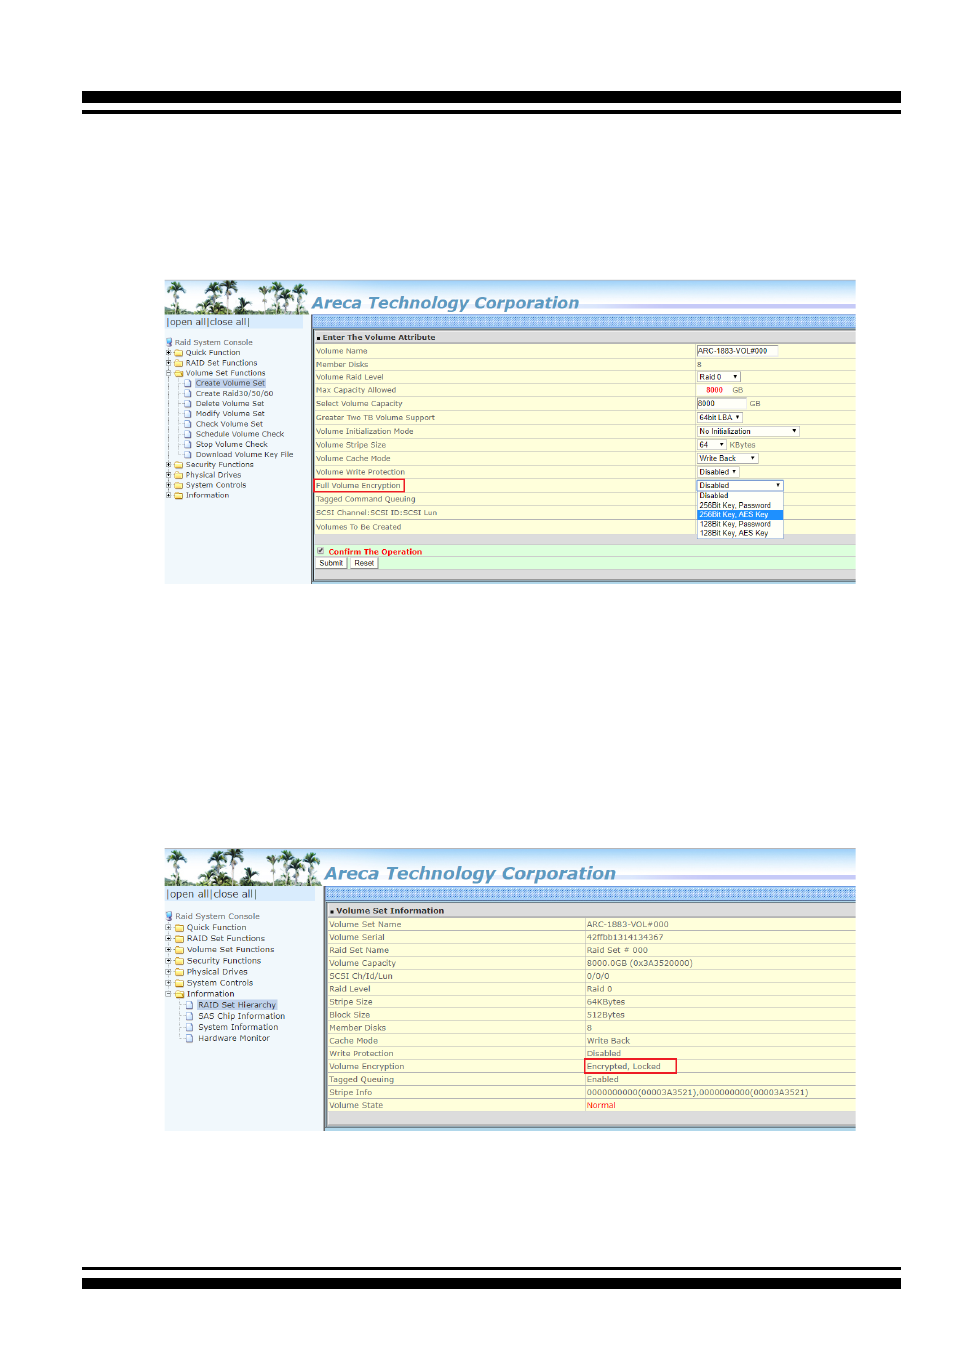Expand RAID Set Functions plus box, bottom screenshot
The image size is (954, 1354).
(x=168, y=938)
